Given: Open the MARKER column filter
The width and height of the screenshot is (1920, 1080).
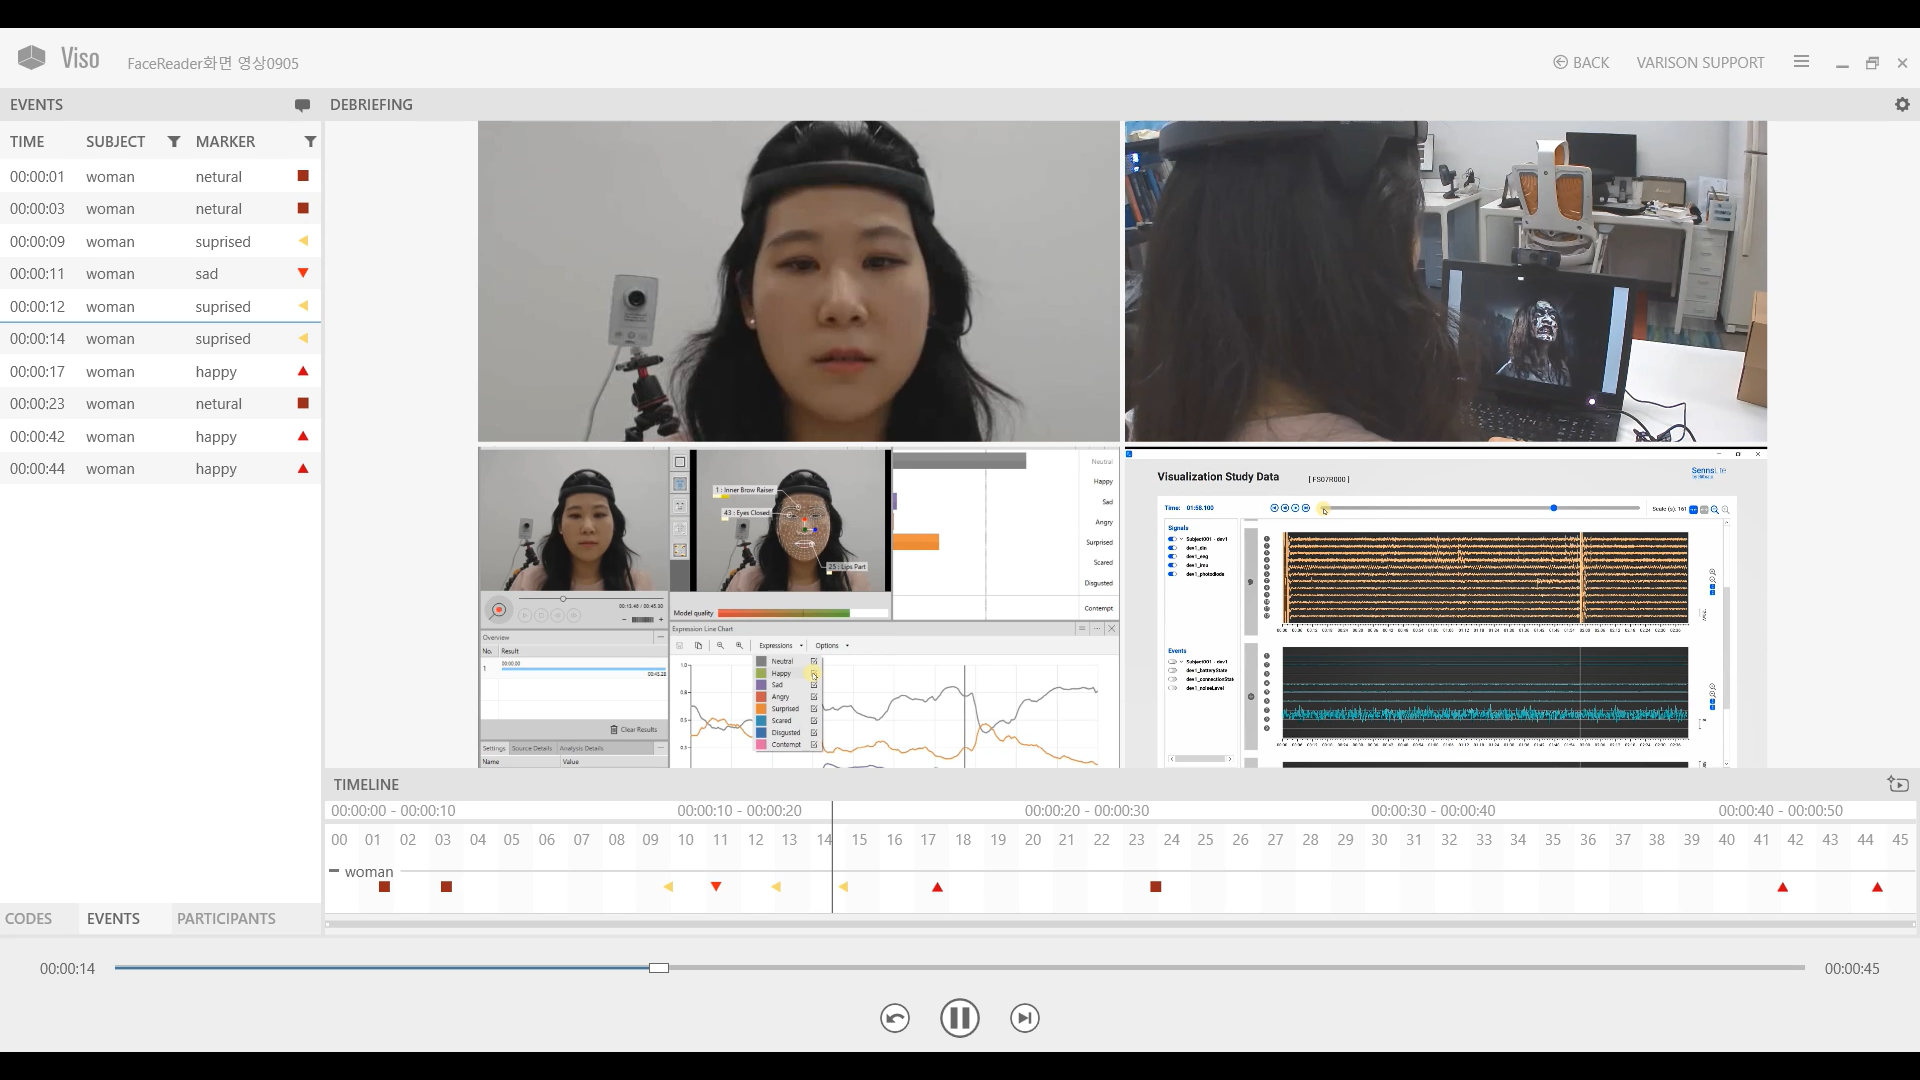Looking at the screenshot, I should [310, 141].
